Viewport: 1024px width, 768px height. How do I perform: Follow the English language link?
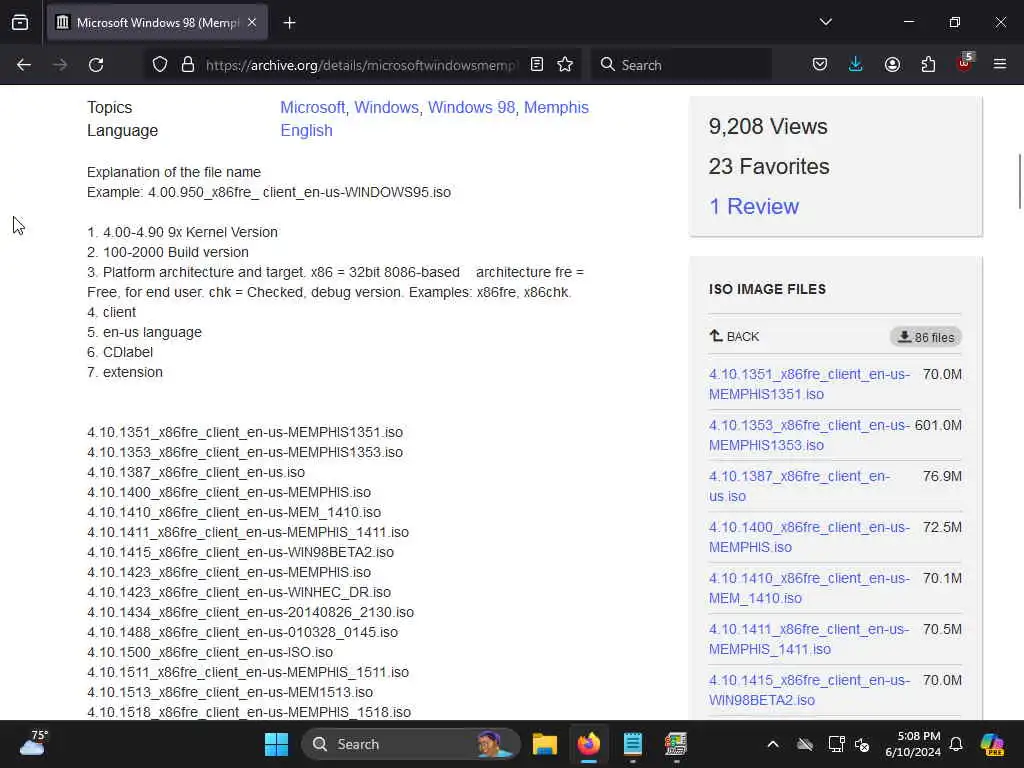point(306,131)
